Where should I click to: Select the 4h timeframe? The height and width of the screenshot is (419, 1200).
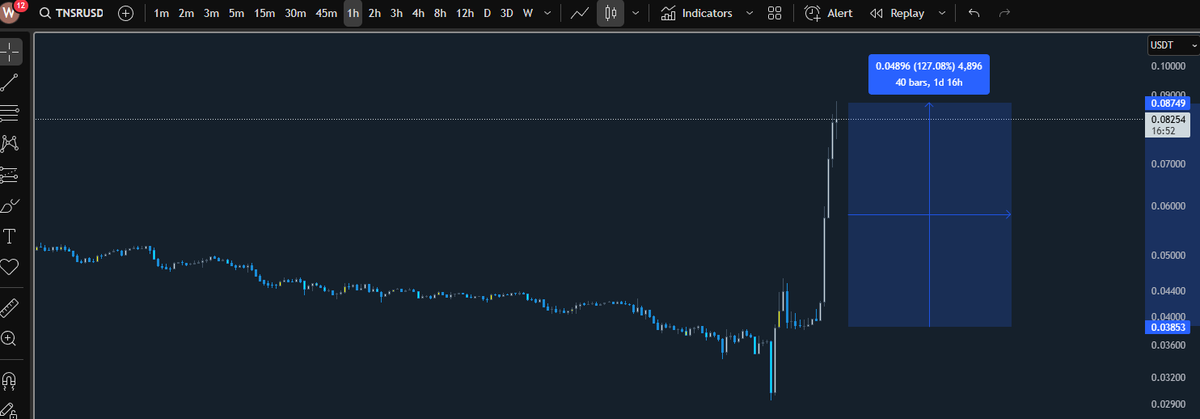[x=418, y=14]
